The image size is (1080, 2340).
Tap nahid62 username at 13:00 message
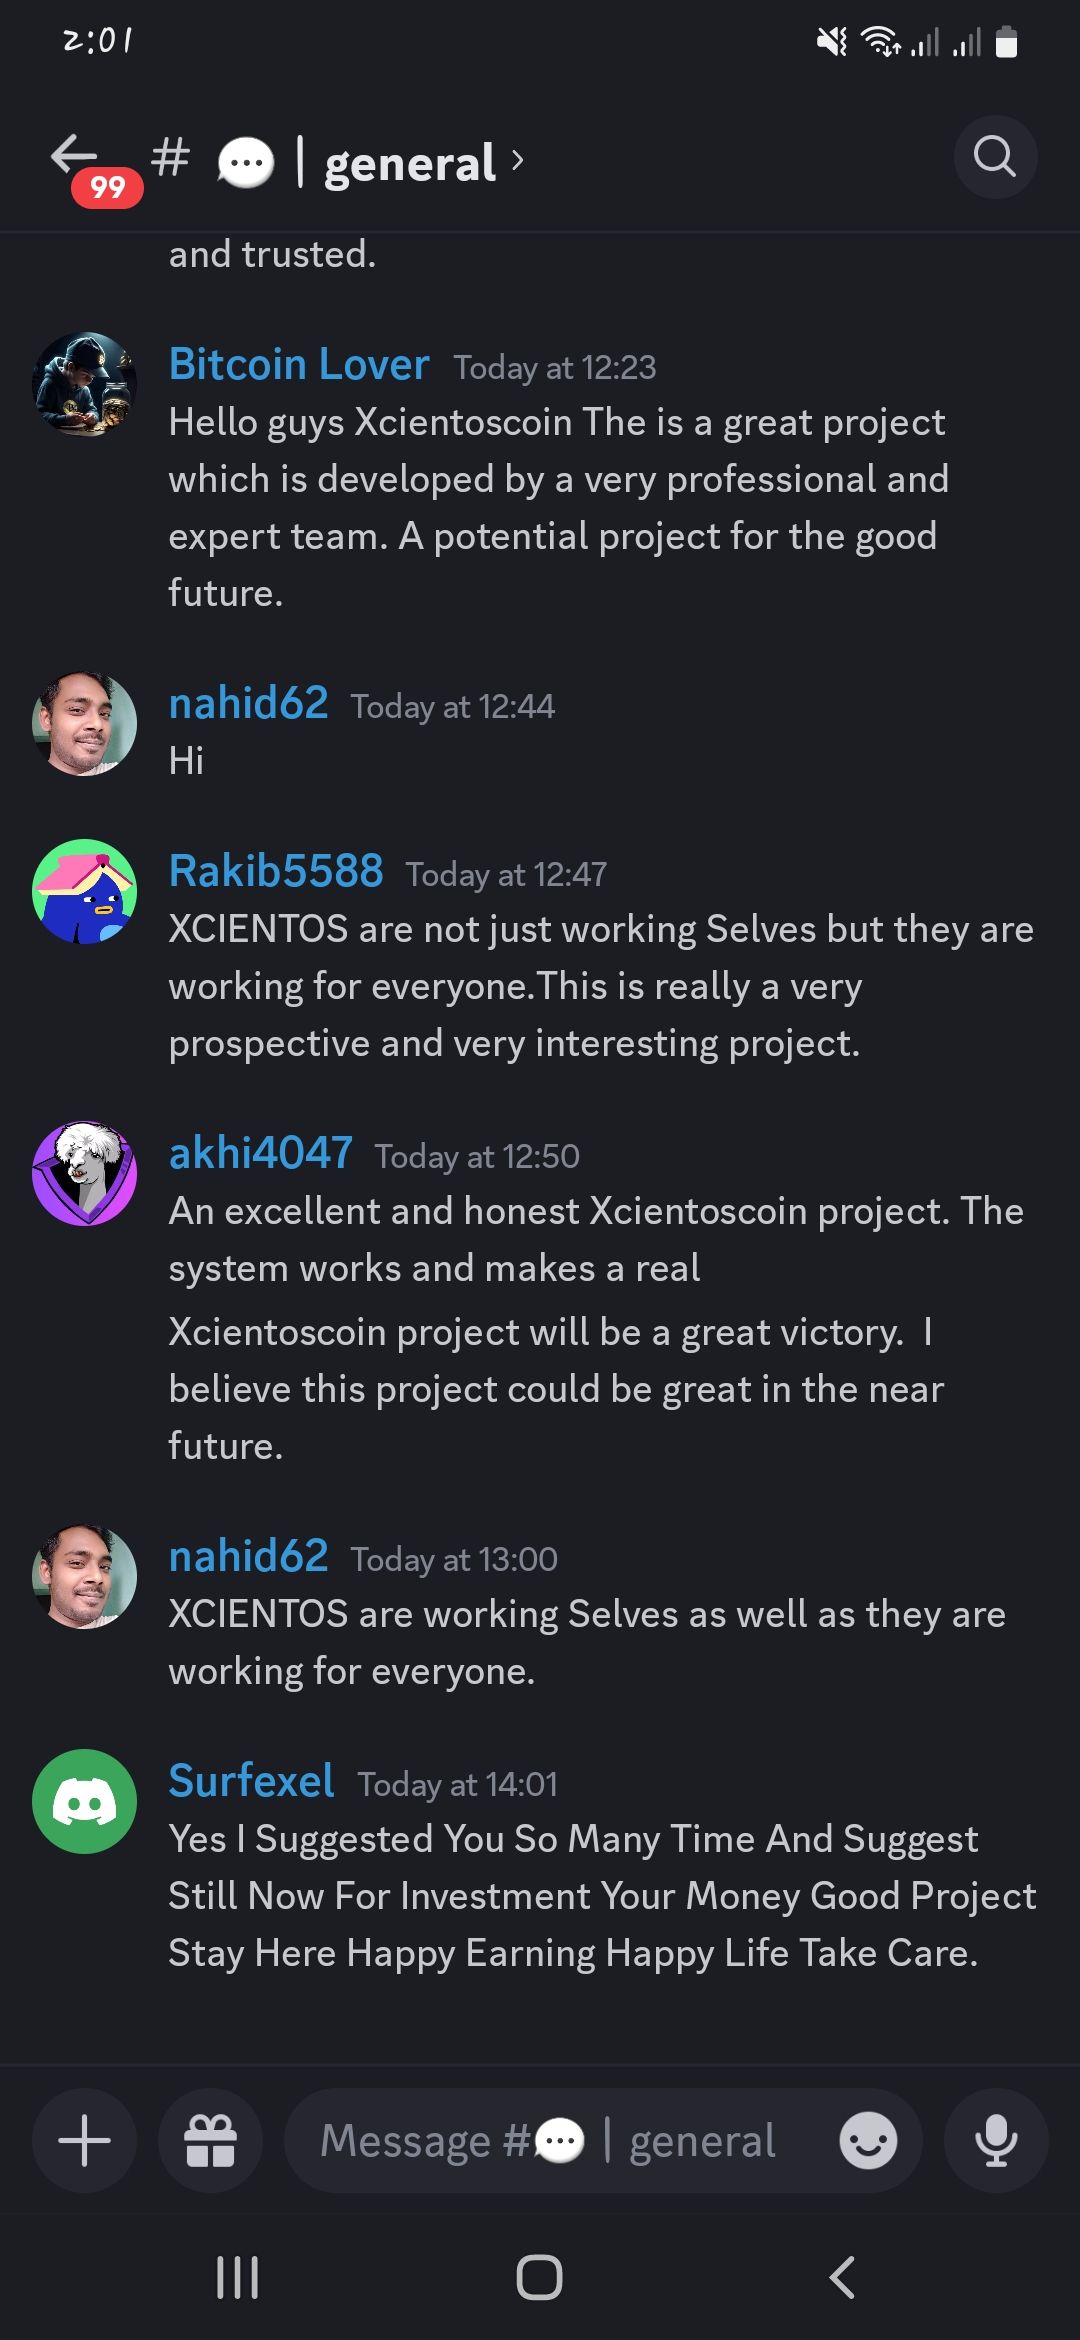click(x=249, y=1556)
